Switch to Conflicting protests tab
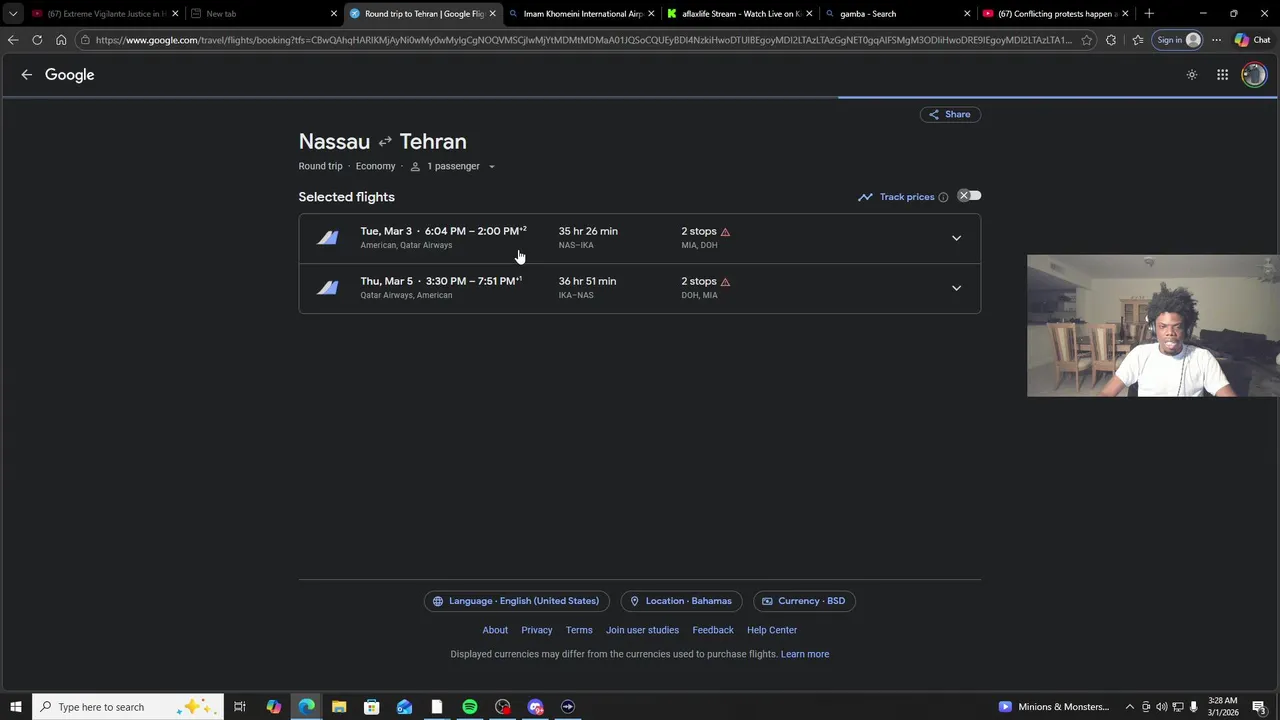This screenshot has width=1280, height=720. (1054, 14)
